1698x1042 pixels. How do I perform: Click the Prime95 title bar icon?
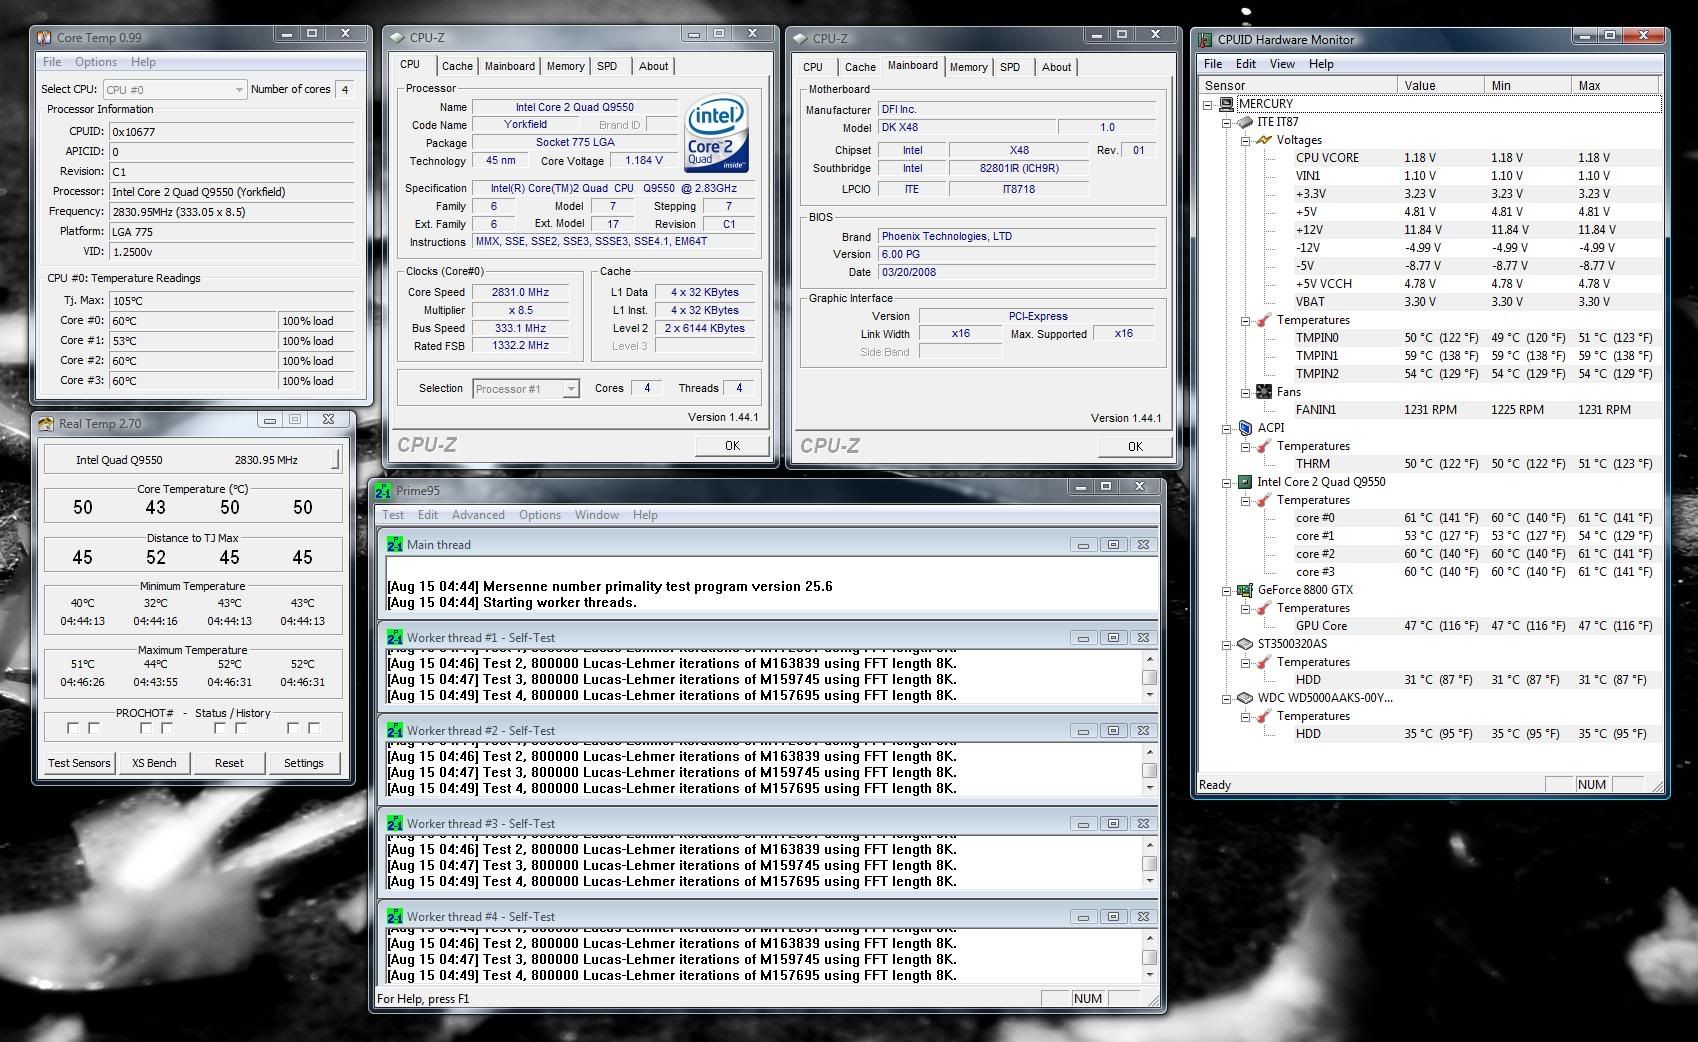point(383,491)
